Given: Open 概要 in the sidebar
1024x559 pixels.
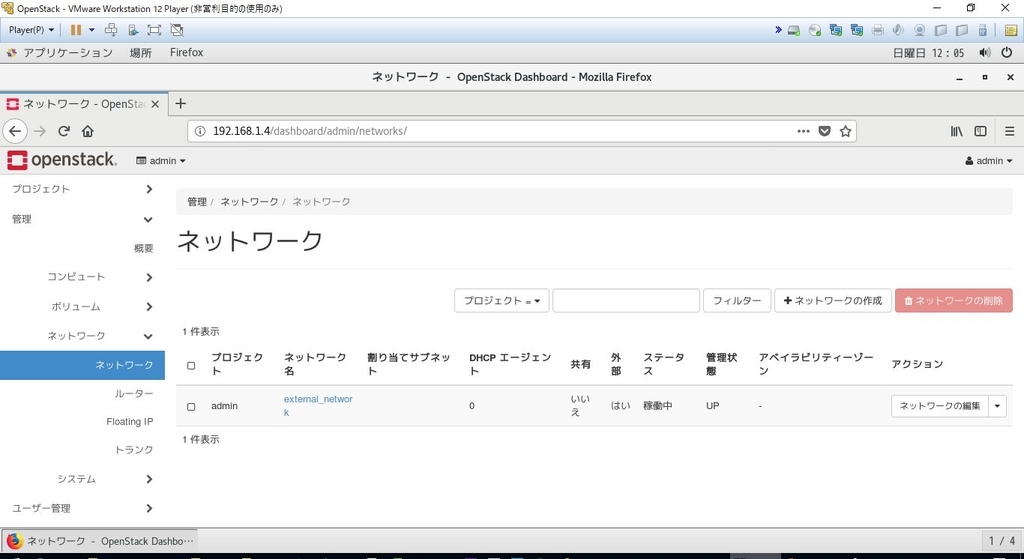Looking at the screenshot, I should pos(144,248).
